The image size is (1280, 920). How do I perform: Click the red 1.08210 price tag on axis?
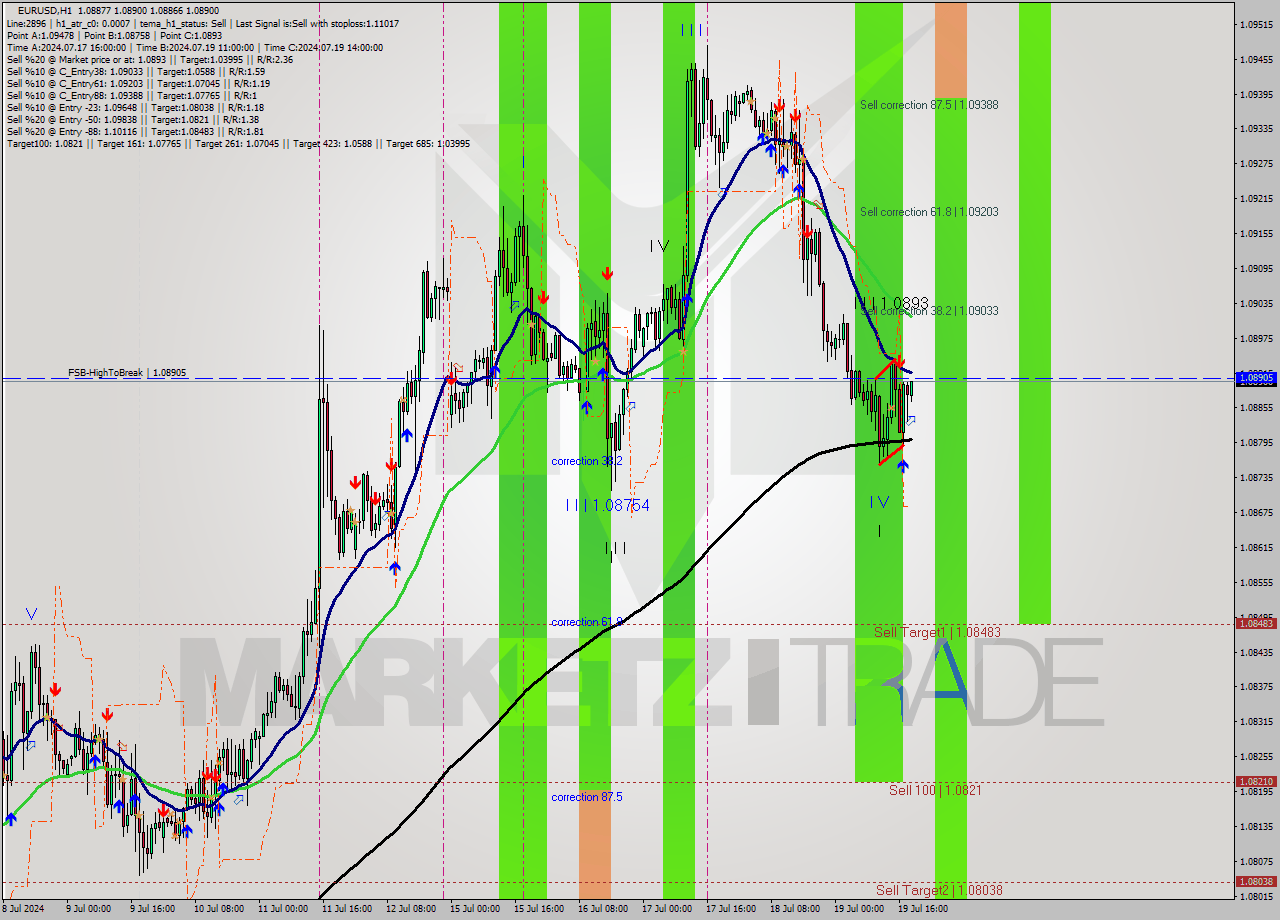(1256, 782)
